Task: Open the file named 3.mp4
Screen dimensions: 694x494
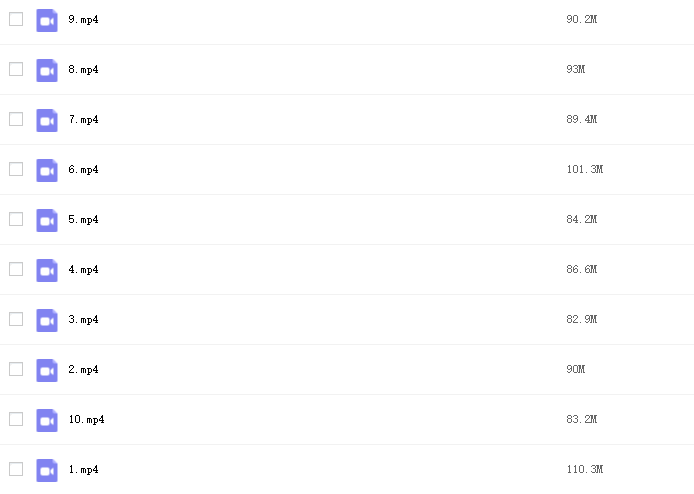Action: click(83, 320)
